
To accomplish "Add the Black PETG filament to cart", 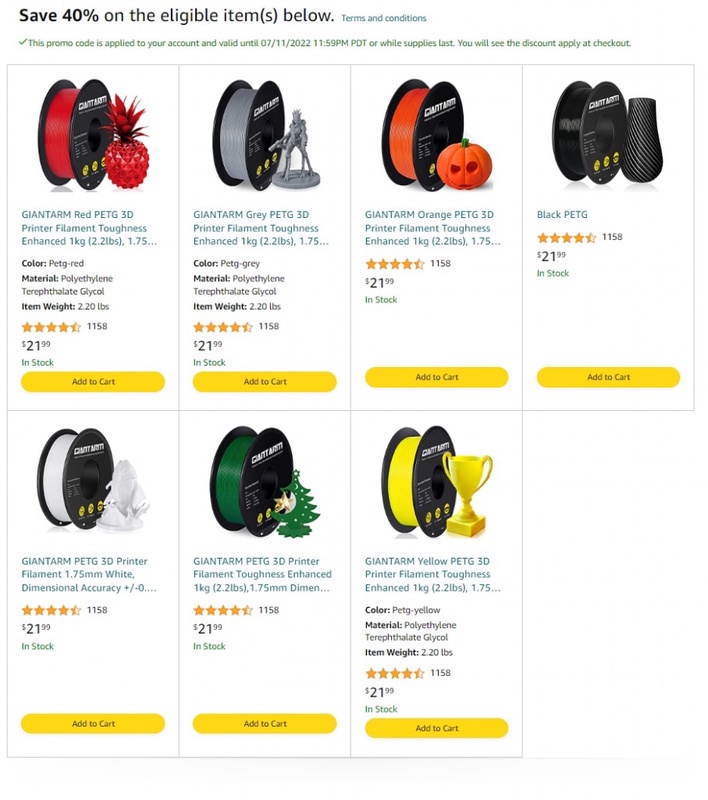I will (x=609, y=377).
